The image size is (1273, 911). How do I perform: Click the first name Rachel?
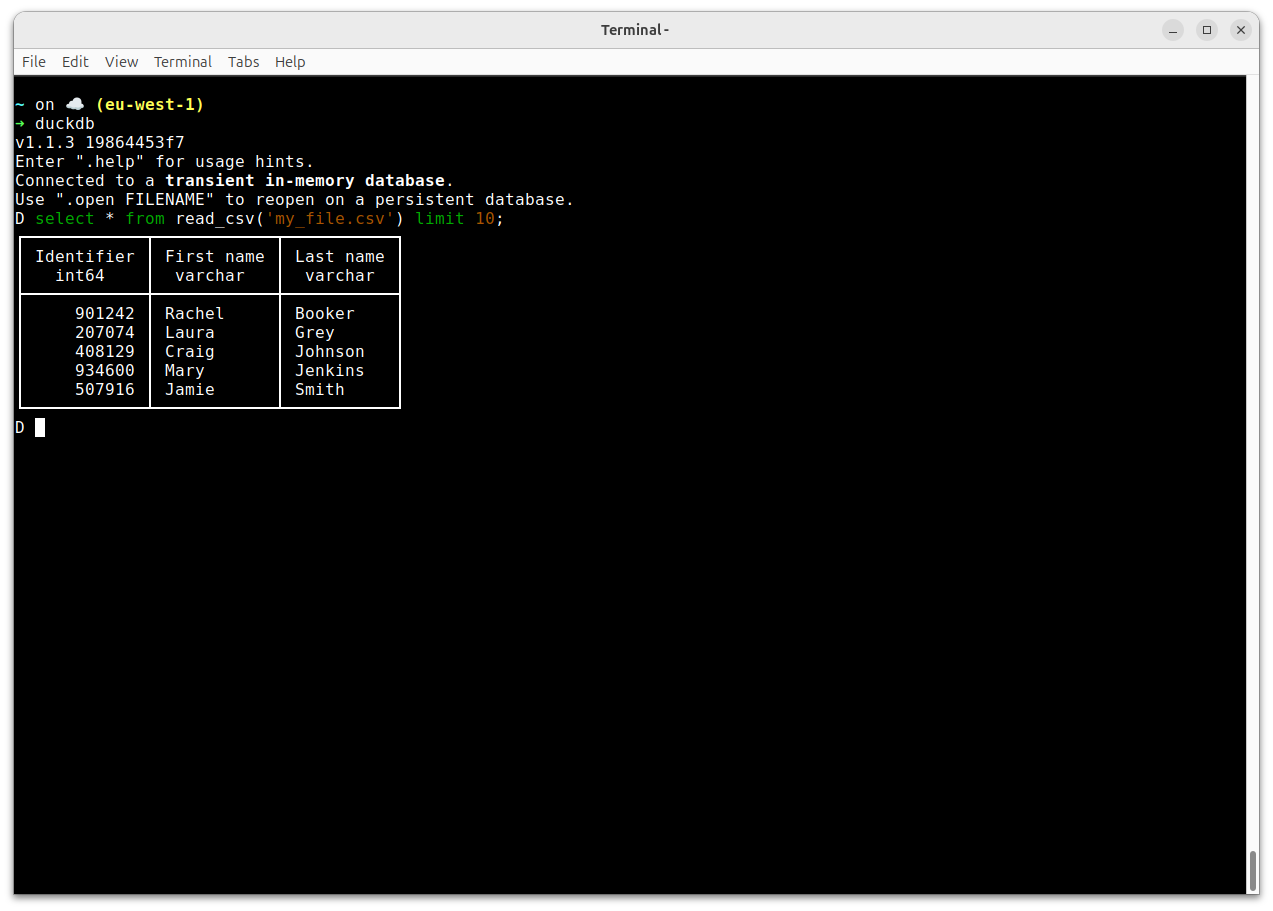tap(195, 313)
